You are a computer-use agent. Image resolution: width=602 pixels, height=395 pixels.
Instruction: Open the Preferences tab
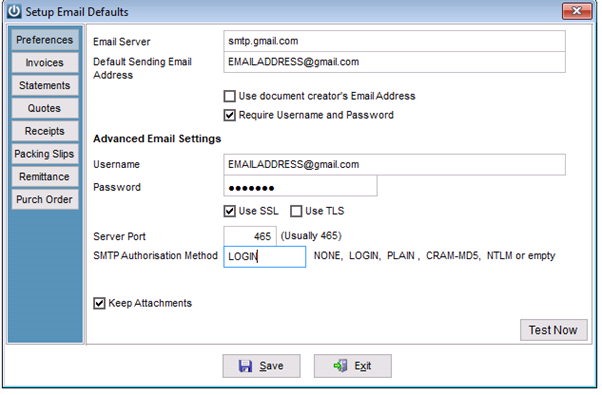click(45, 40)
